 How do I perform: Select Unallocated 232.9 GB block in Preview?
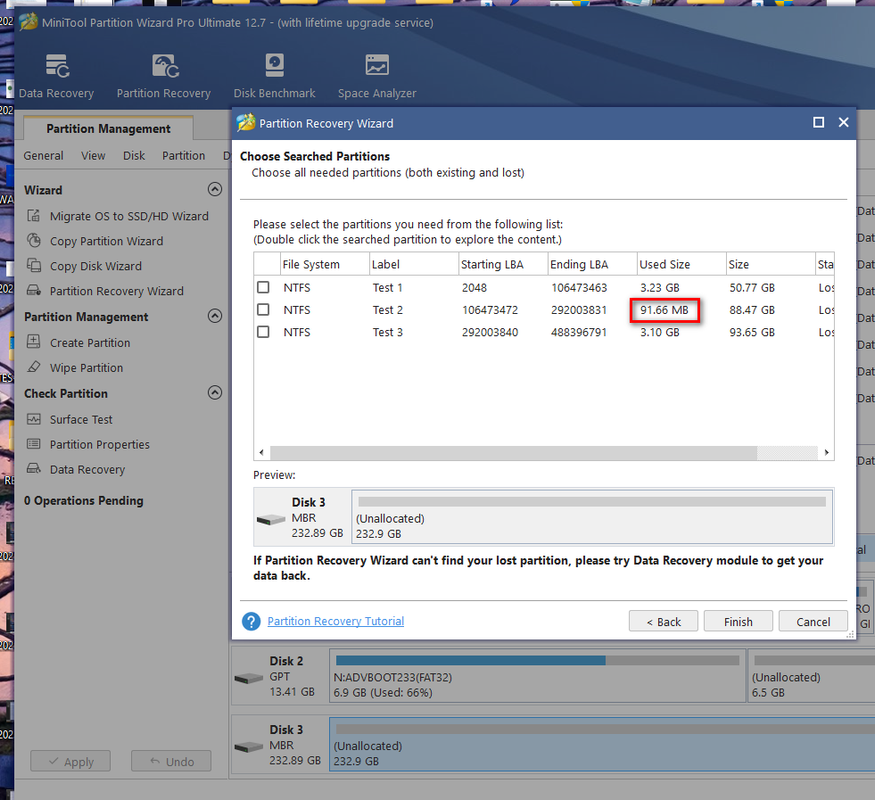(x=592, y=517)
